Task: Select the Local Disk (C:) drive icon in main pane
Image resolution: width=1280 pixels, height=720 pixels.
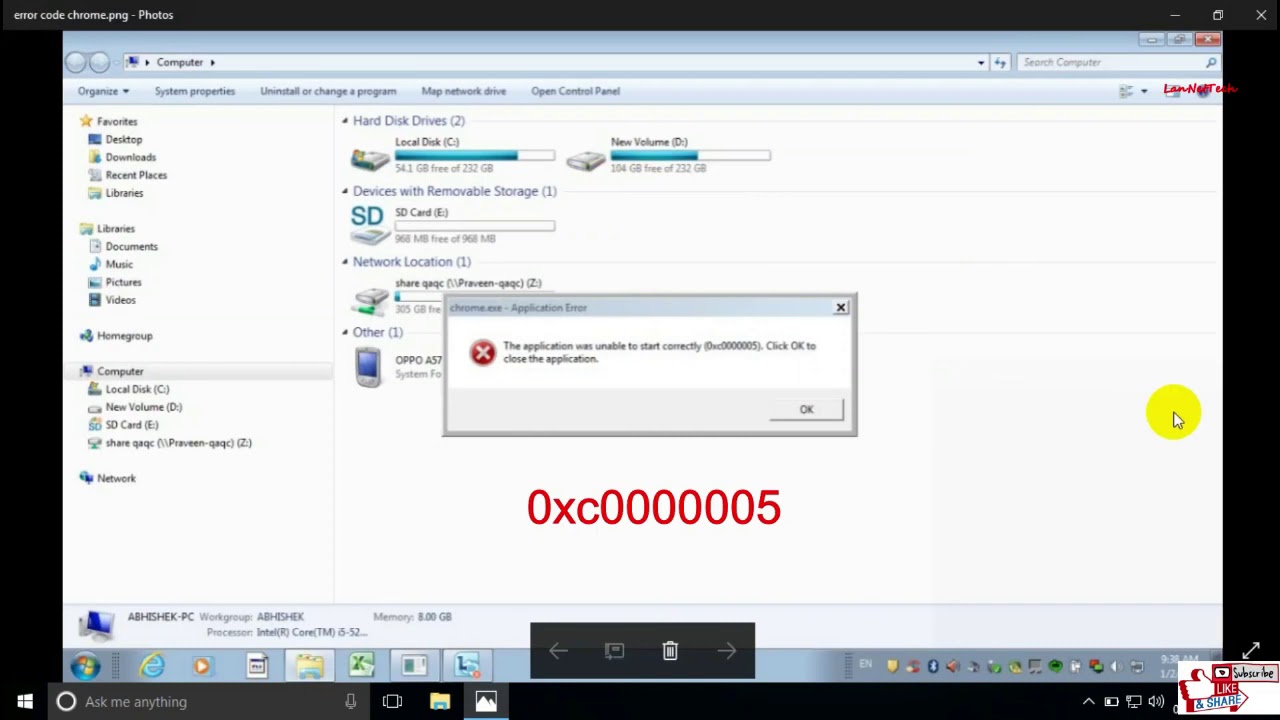Action: pyautogui.click(x=370, y=158)
